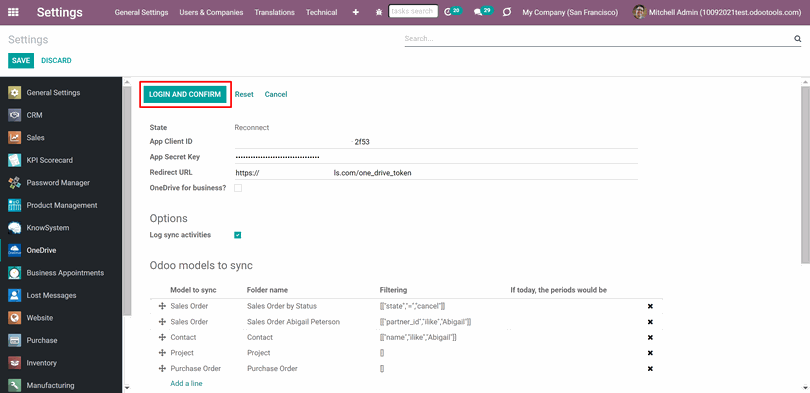Screen dimensions: 810x393
Task: Open the General Settings top menu
Action: tap(142, 12)
